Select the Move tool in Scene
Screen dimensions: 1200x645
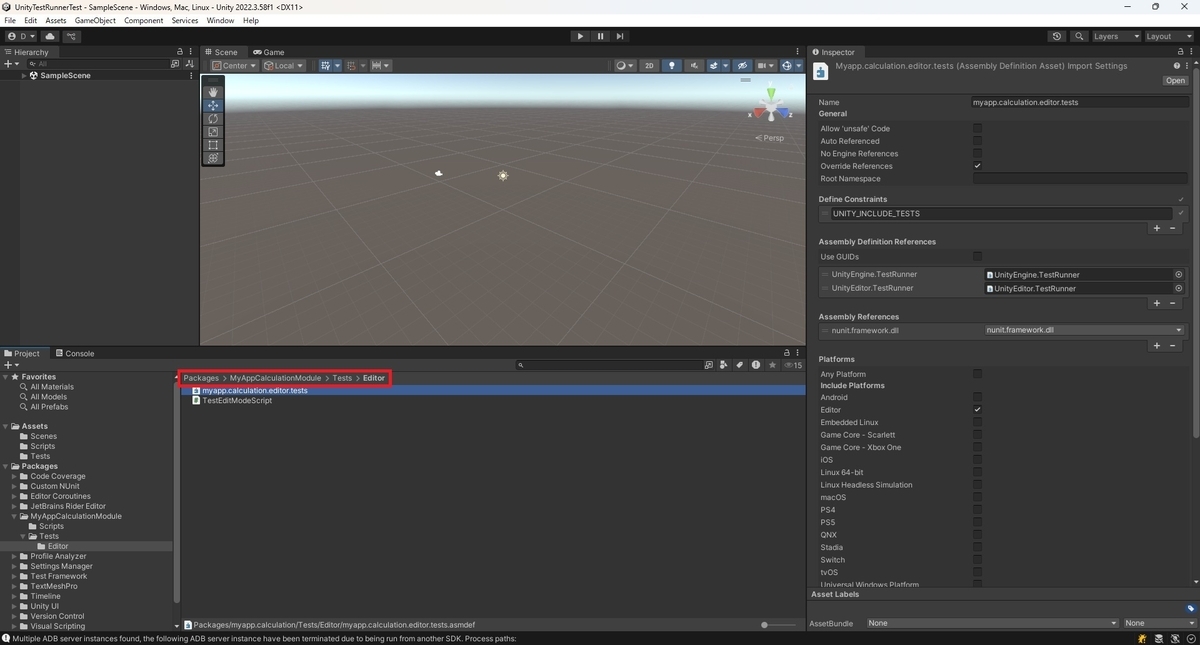tap(213, 105)
